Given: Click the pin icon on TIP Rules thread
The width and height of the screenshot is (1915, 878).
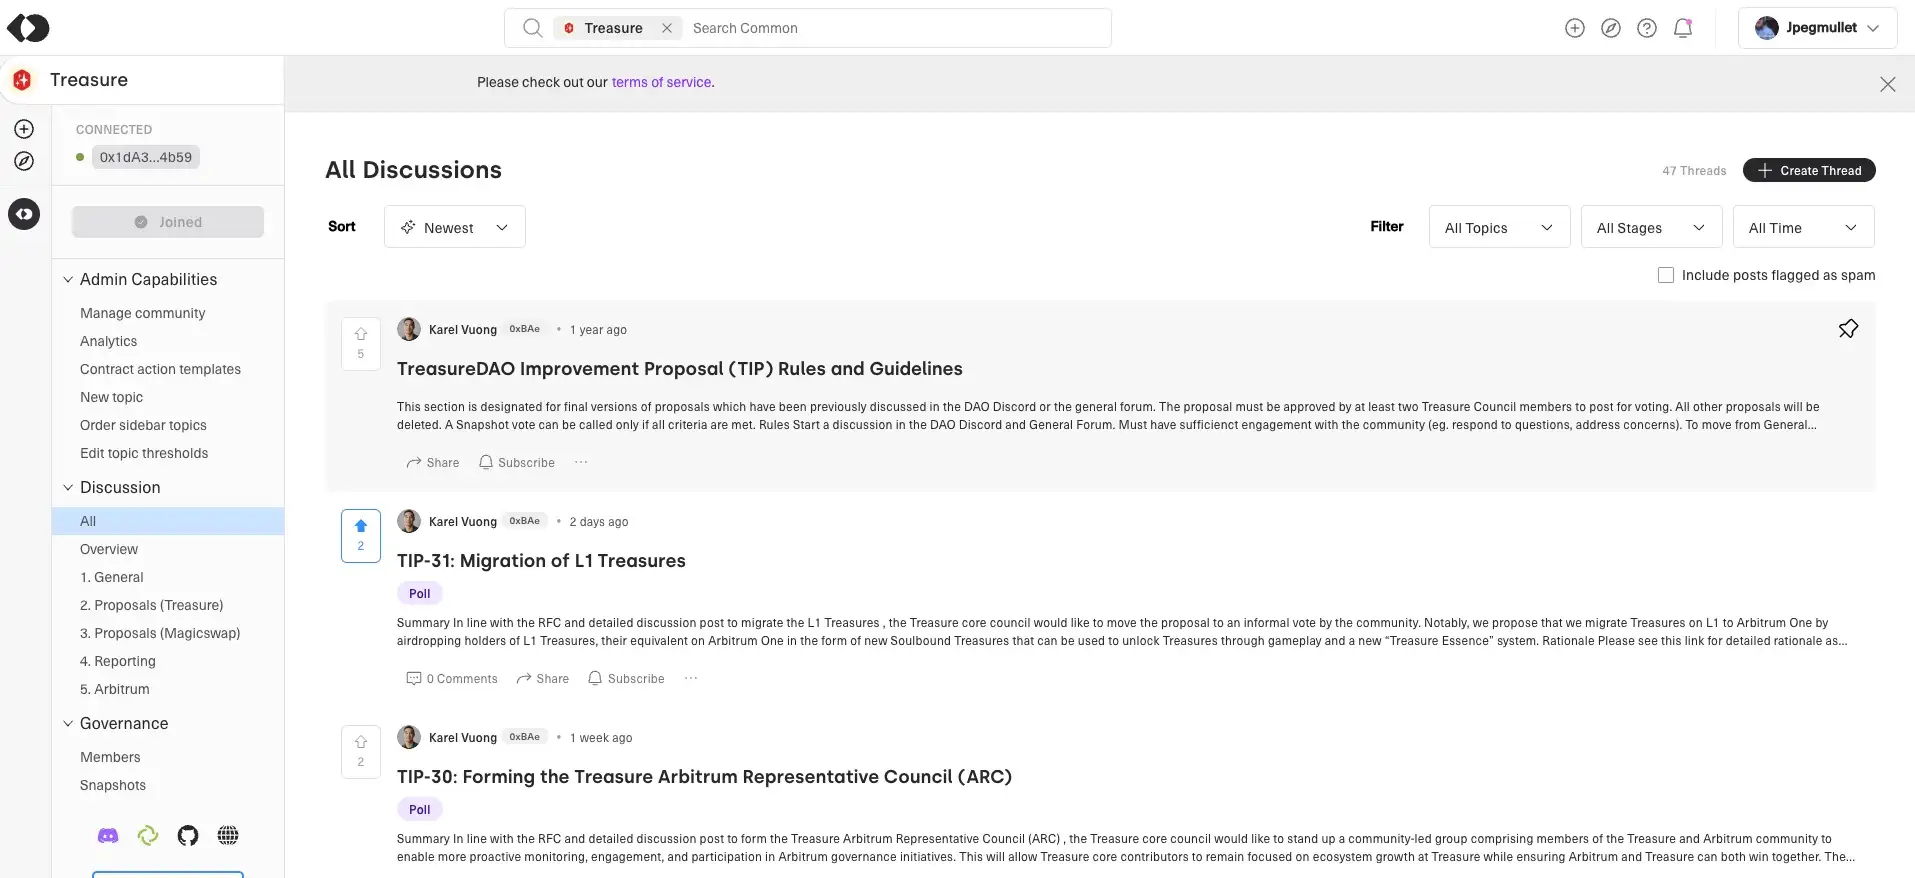Looking at the screenshot, I should 1848,329.
